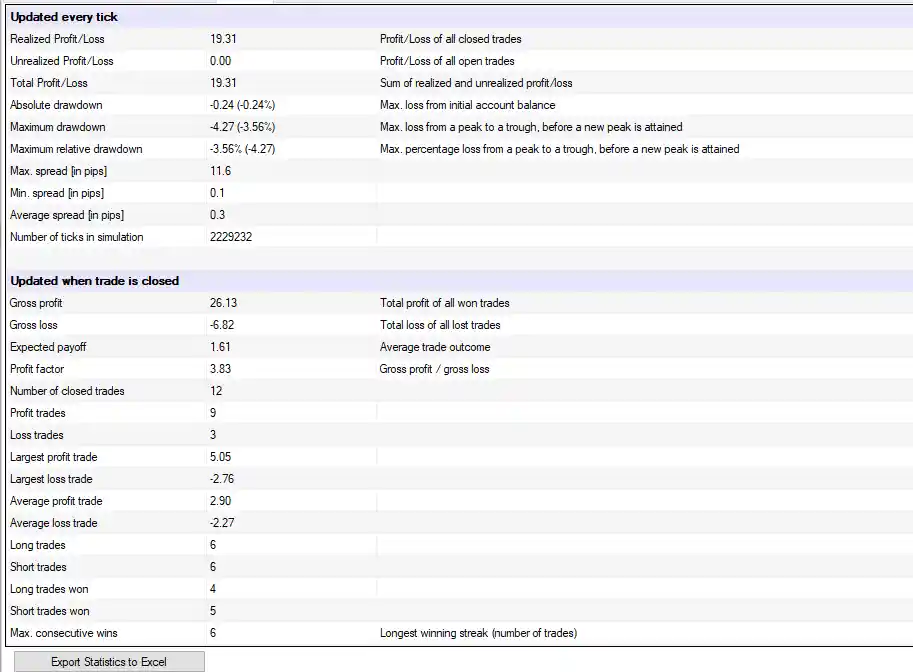Image resolution: width=913 pixels, height=672 pixels.
Task: Select the Loss trades row label
Action: (x=36, y=435)
